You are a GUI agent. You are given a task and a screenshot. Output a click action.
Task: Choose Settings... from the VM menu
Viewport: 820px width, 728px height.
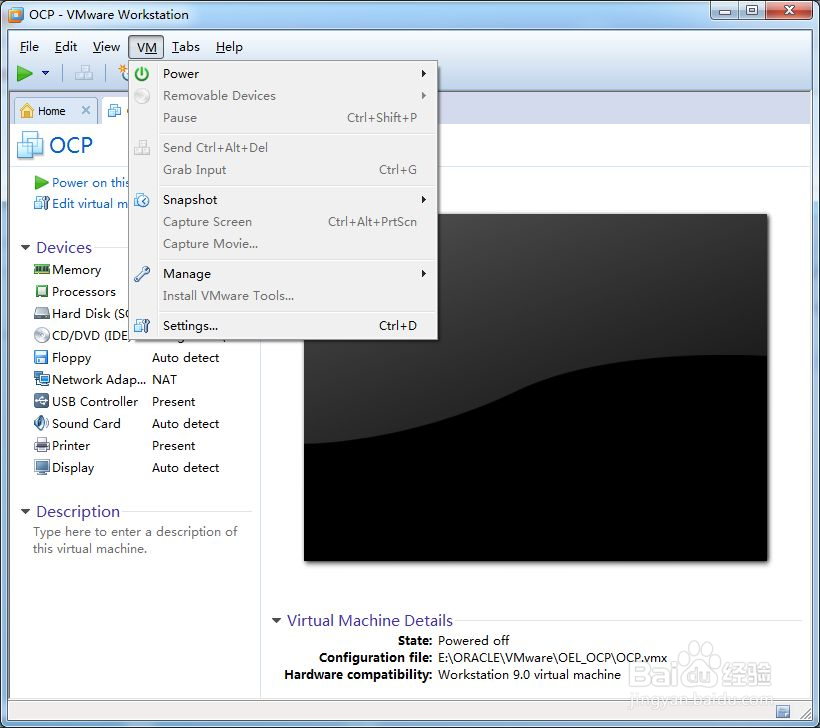[x=283, y=326]
